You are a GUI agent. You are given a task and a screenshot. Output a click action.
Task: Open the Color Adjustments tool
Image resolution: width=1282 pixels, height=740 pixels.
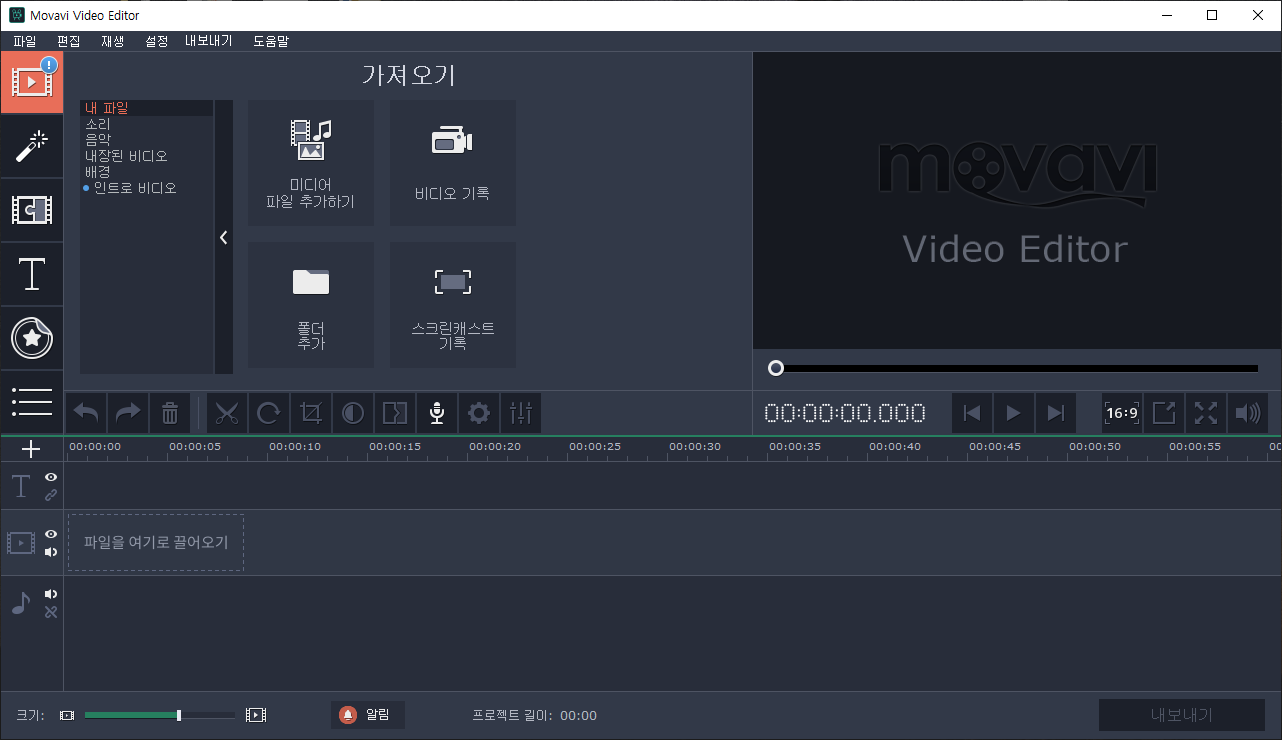pyautogui.click(x=353, y=413)
